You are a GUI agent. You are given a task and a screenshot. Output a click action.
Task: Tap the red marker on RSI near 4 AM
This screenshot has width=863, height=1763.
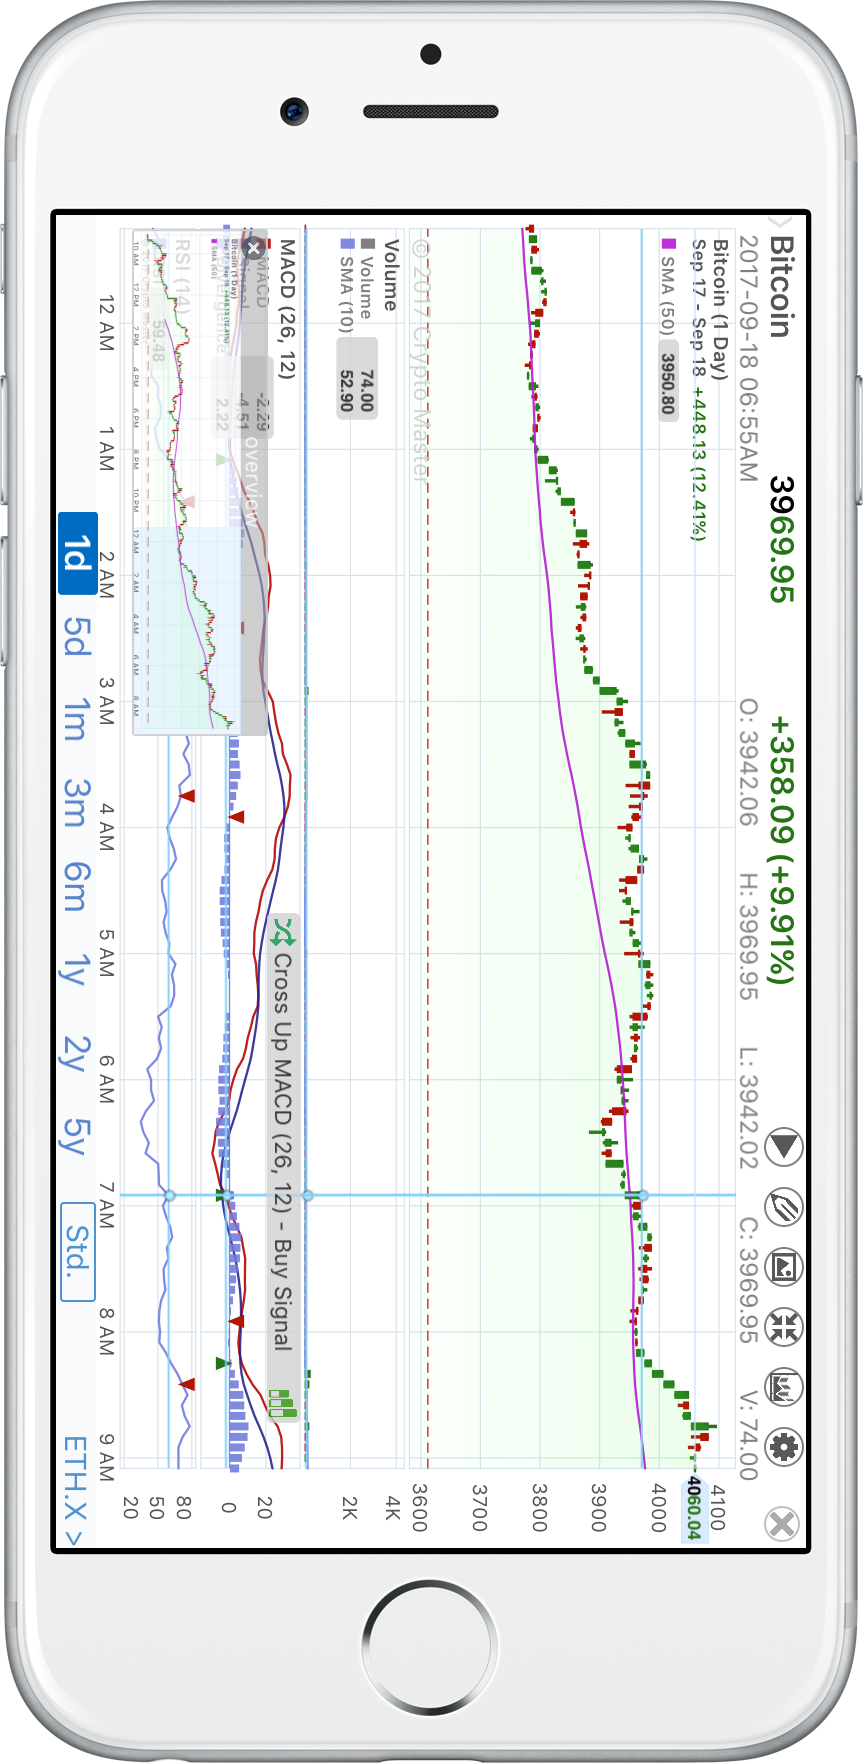(187, 796)
